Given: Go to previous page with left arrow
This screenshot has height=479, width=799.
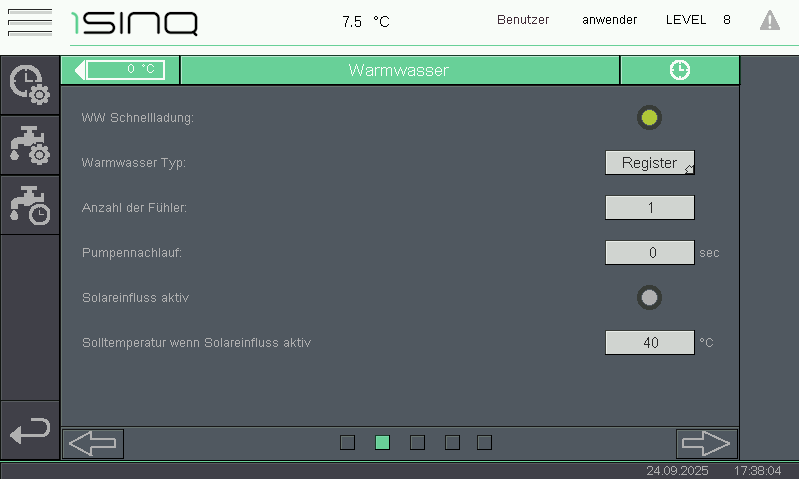Looking at the screenshot, I should 93,443.
